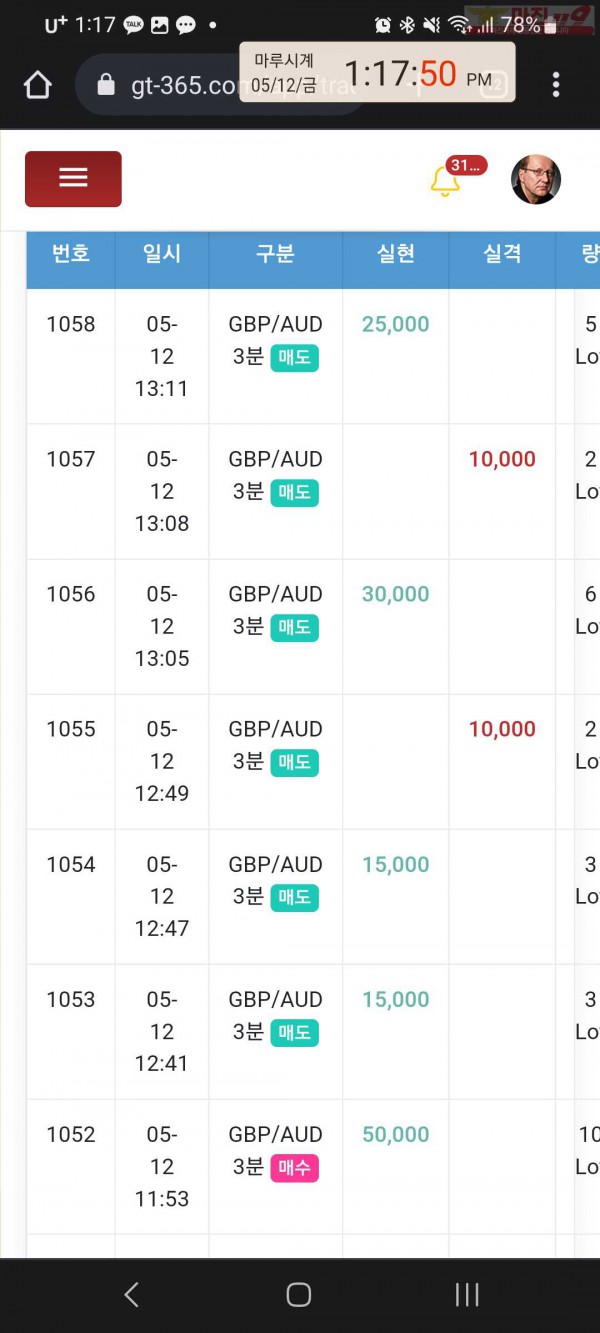600x1333 pixels.
Task: Open notifications bell icon
Action: coord(445,181)
